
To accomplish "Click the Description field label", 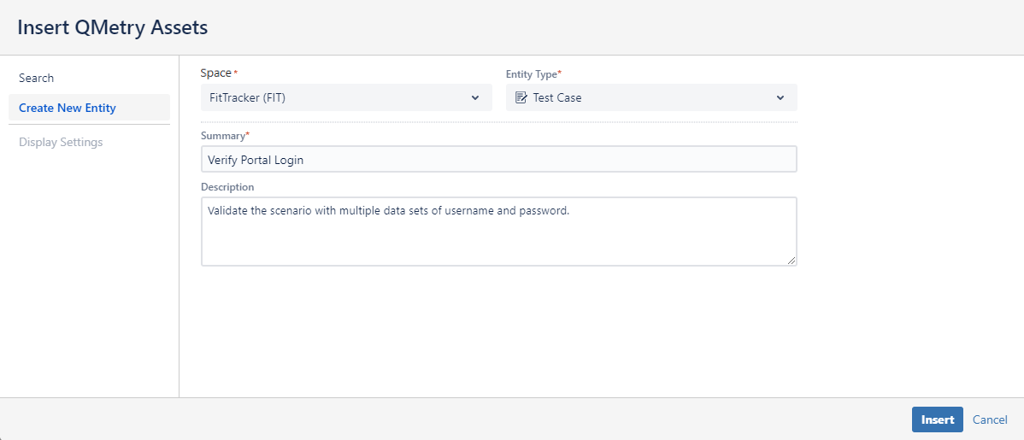I will click(x=227, y=187).
